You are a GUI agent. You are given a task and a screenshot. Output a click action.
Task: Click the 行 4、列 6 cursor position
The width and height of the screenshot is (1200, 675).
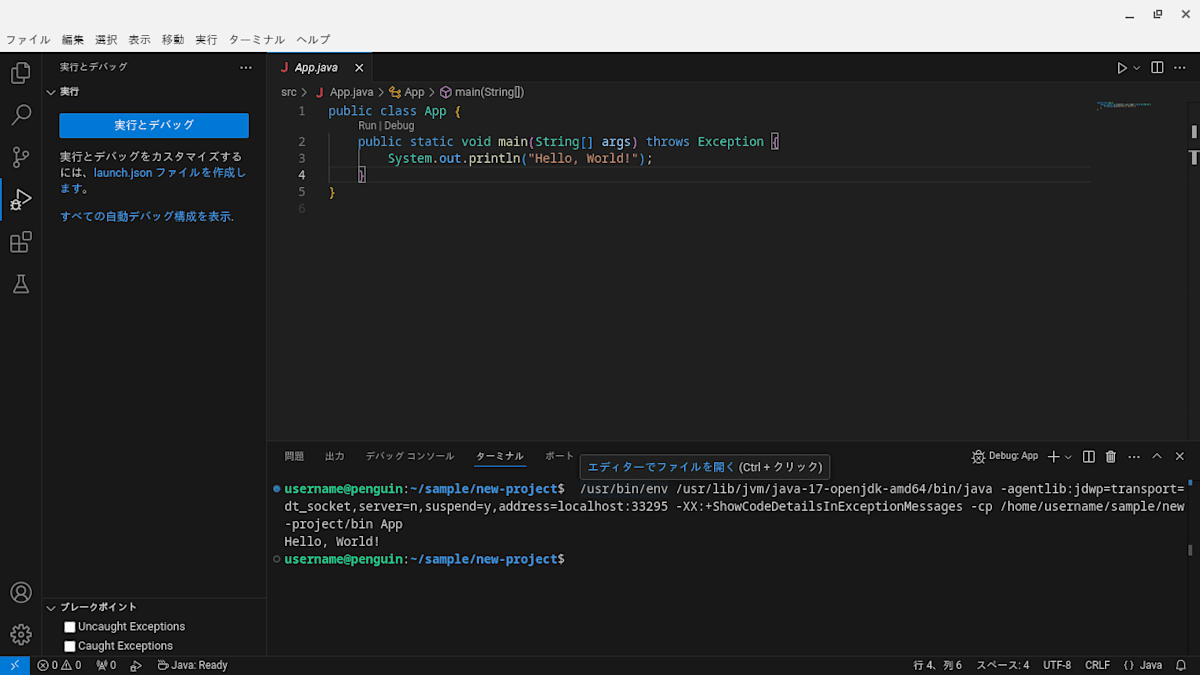pos(937,665)
